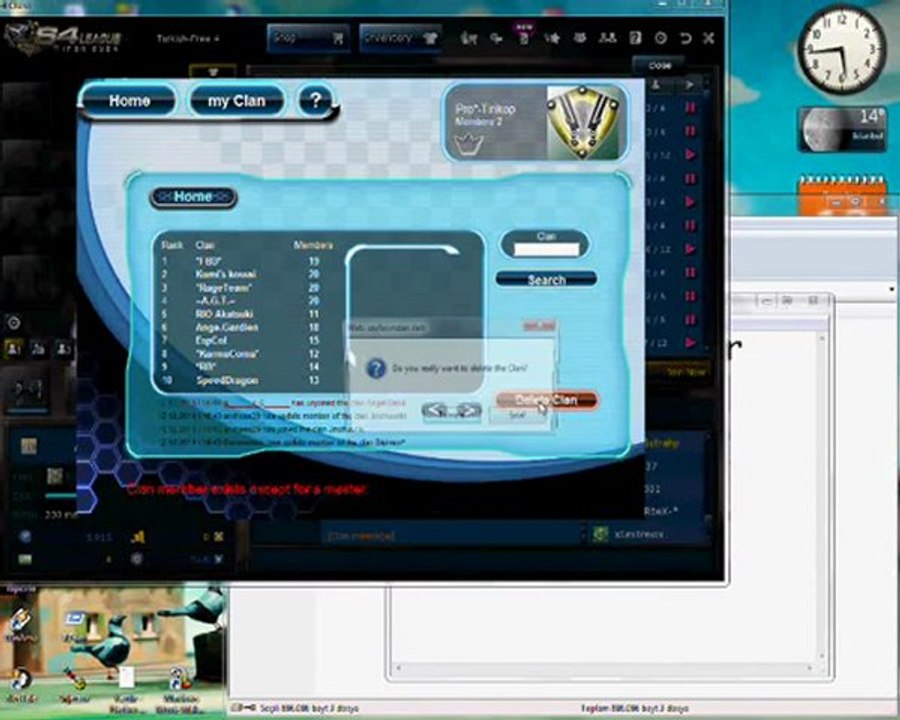The image size is (900, 720).
Task: Click the star icon in top toolbar
Action: click(552, 38)
